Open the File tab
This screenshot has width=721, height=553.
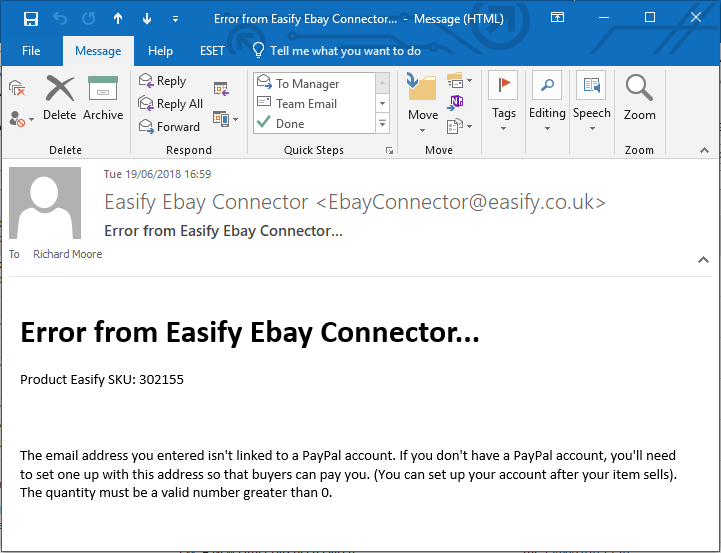point(31,51)
